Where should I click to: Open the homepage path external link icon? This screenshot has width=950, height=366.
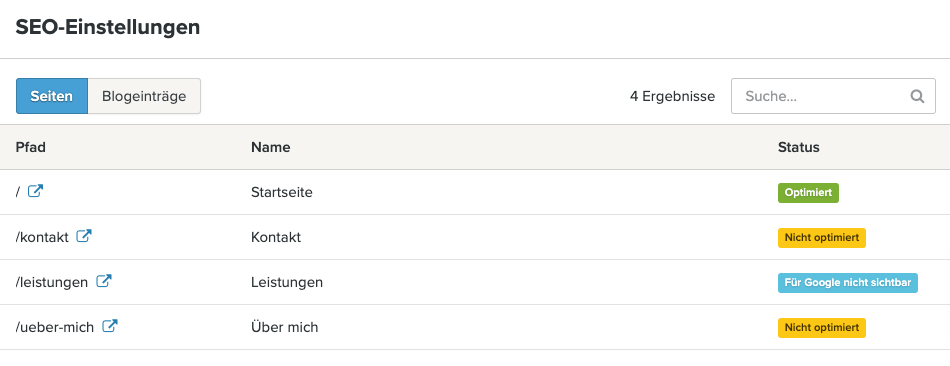tap(36, 191)
